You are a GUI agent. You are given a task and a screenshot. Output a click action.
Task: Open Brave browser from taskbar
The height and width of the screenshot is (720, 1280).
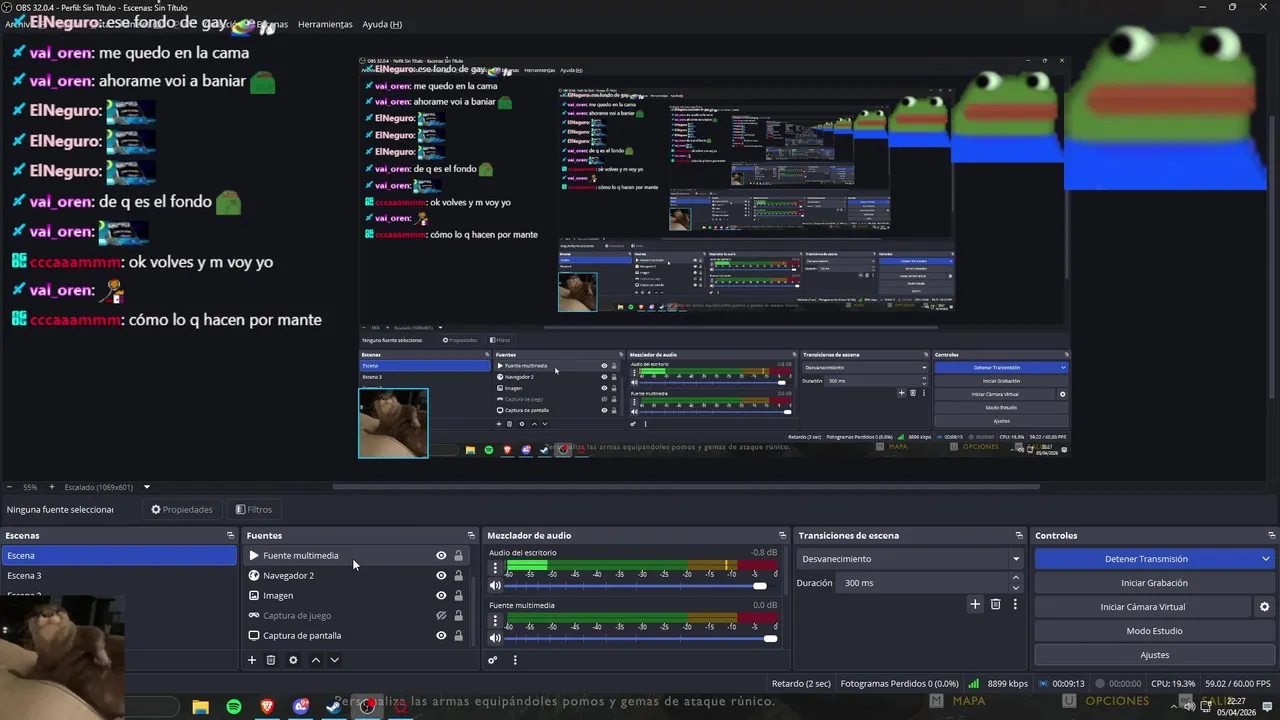(267, 707)
